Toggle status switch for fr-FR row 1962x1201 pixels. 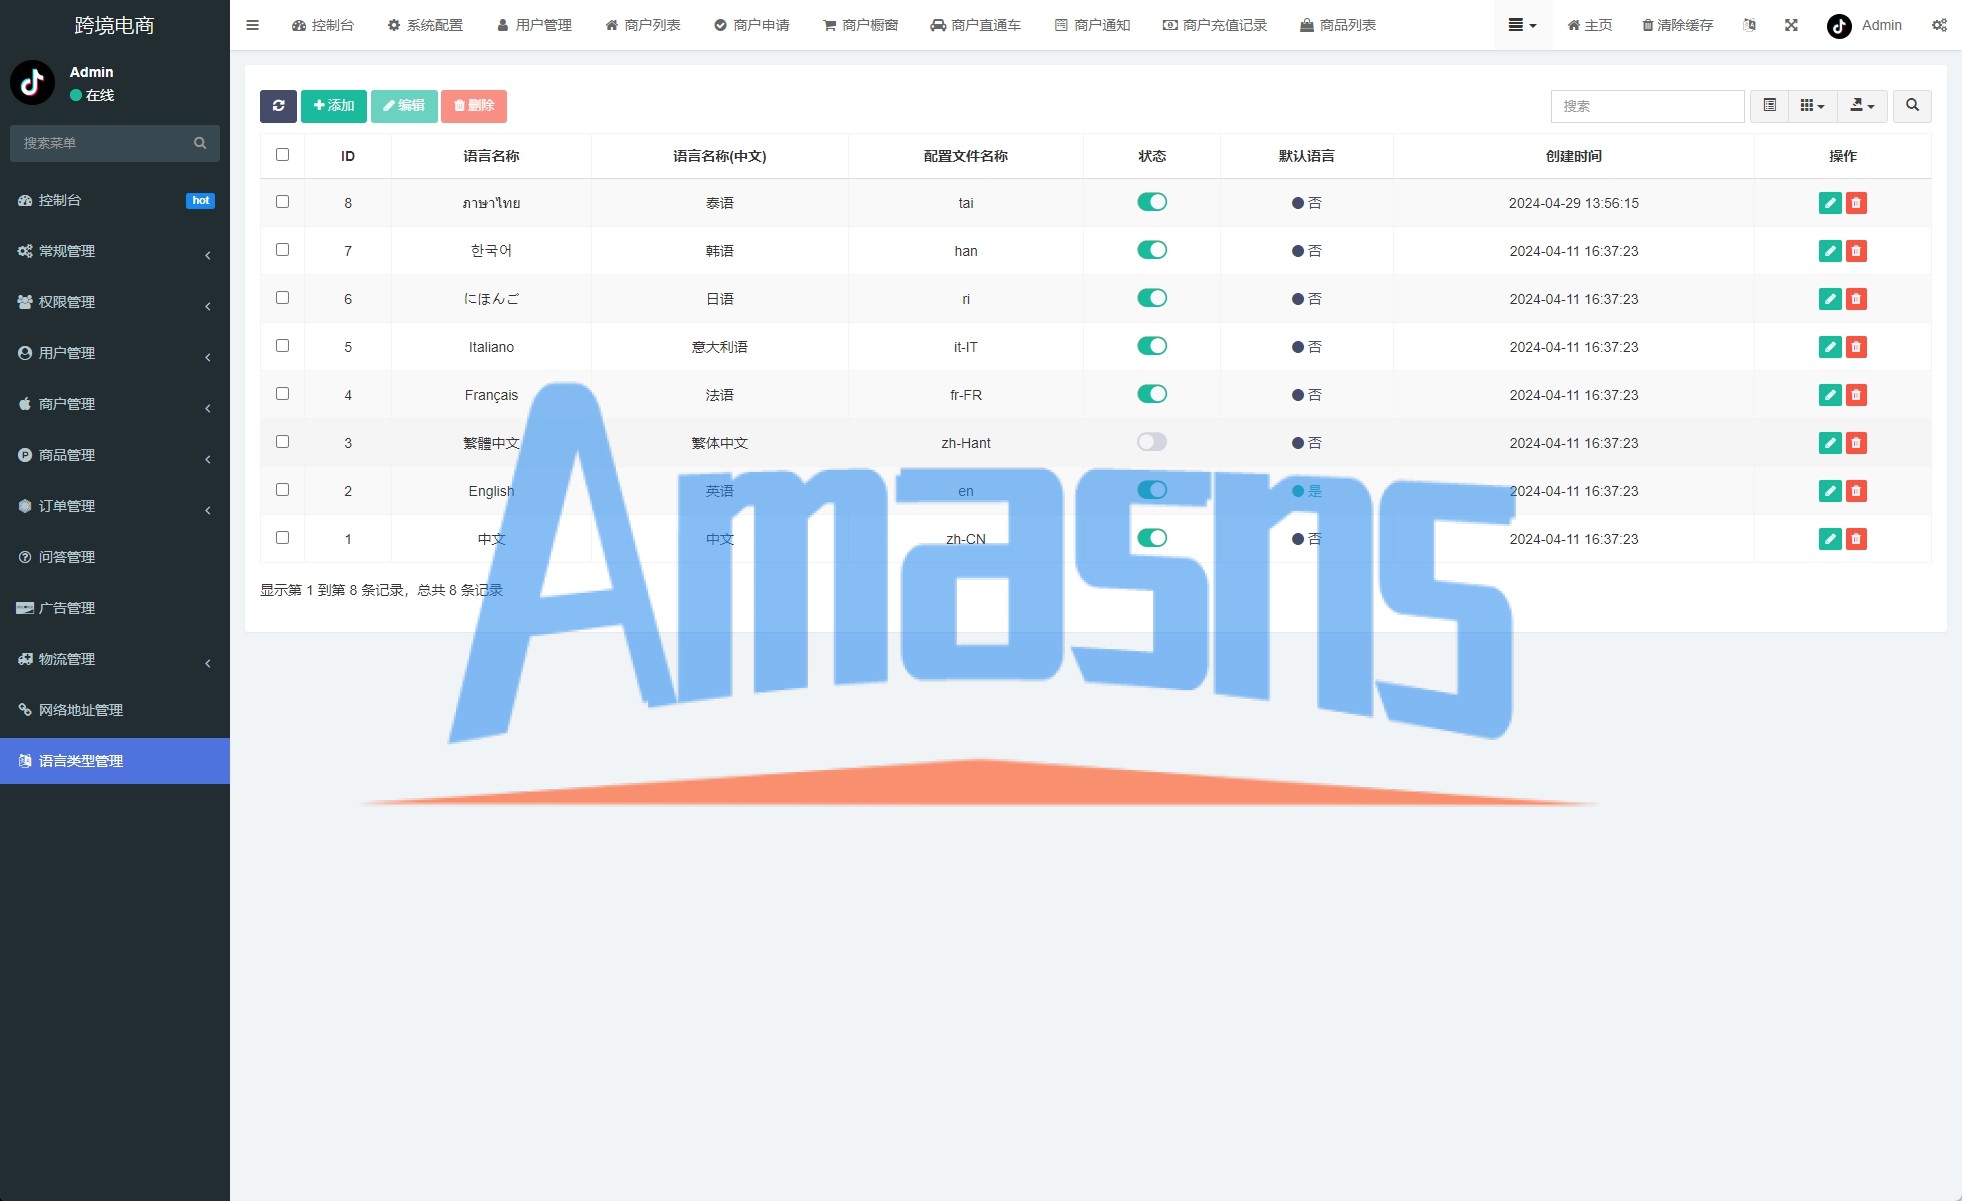(x=1152, y=394)
